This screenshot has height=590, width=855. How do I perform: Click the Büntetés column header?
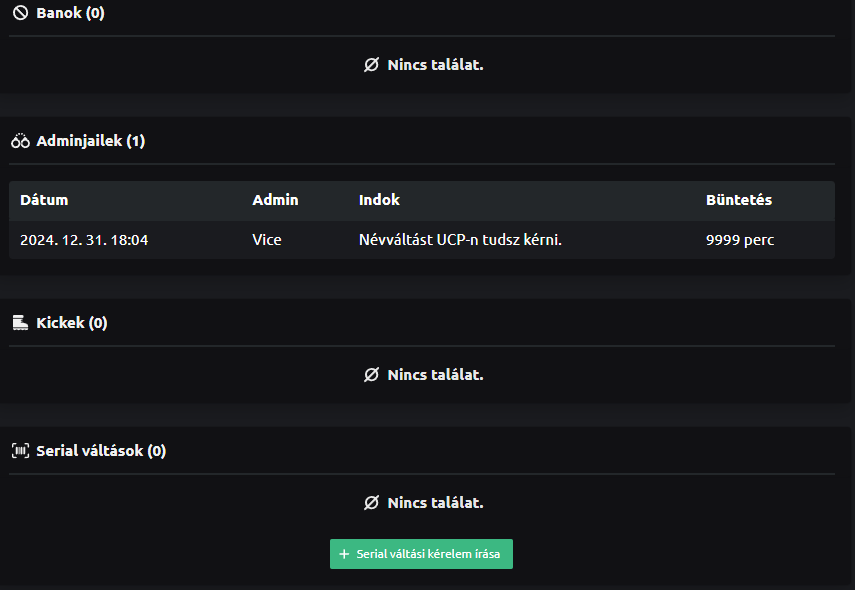[738, 200]
